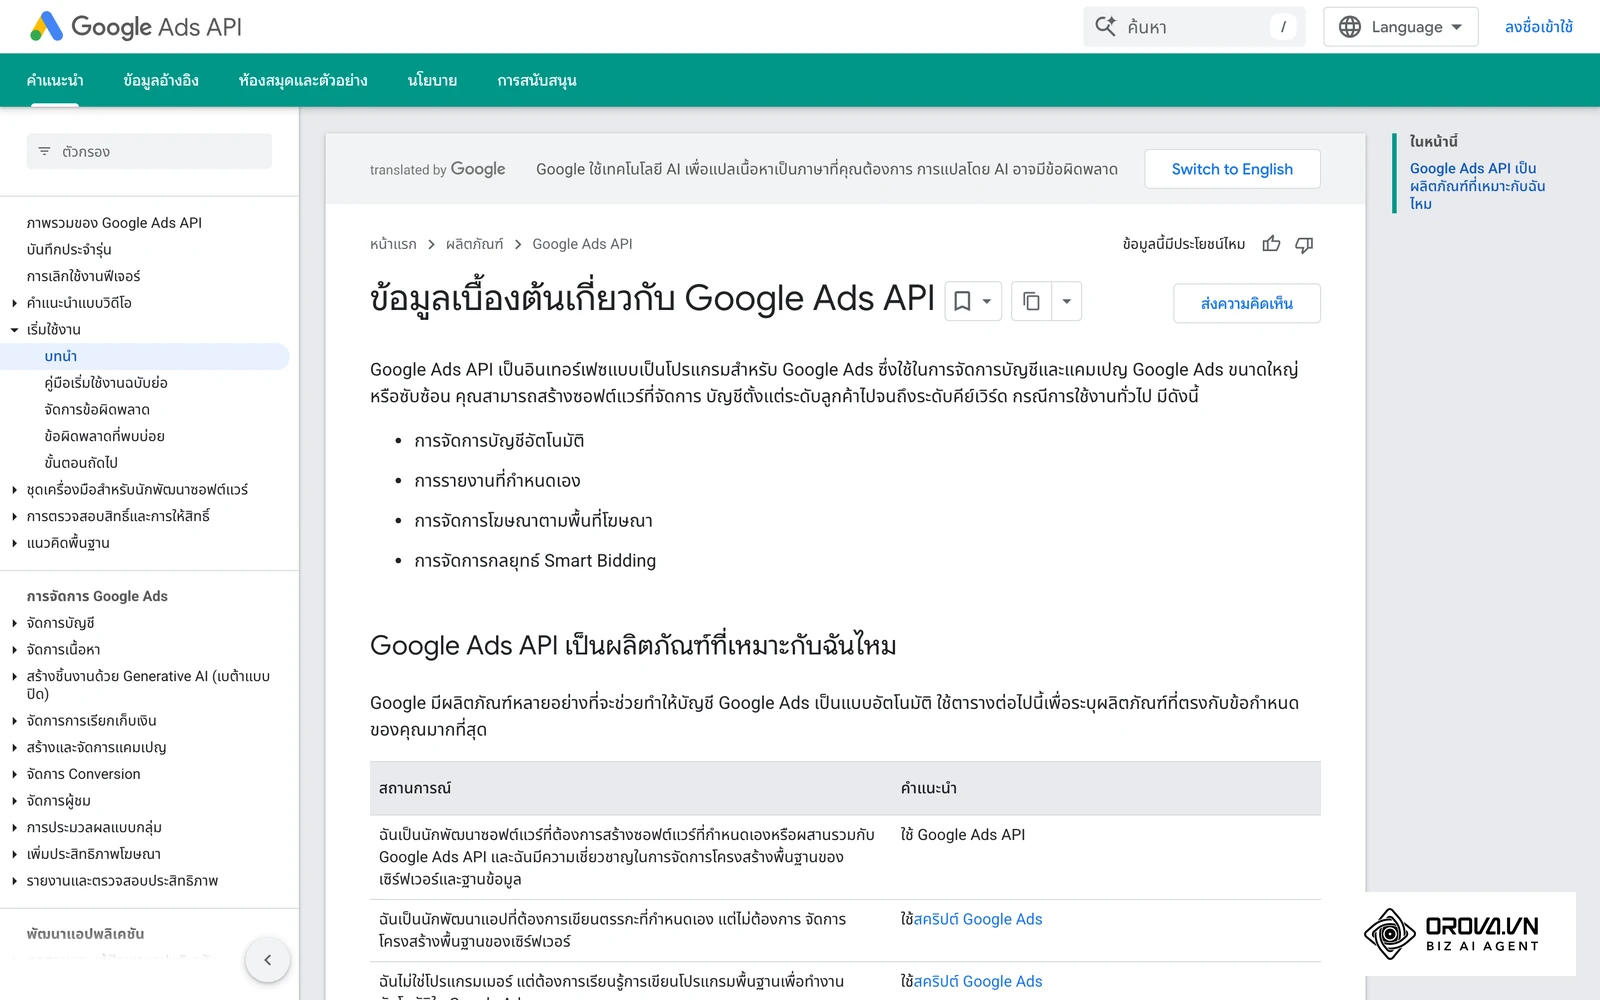
Task: Click the globe Language icon
Action: point(1350,27)
